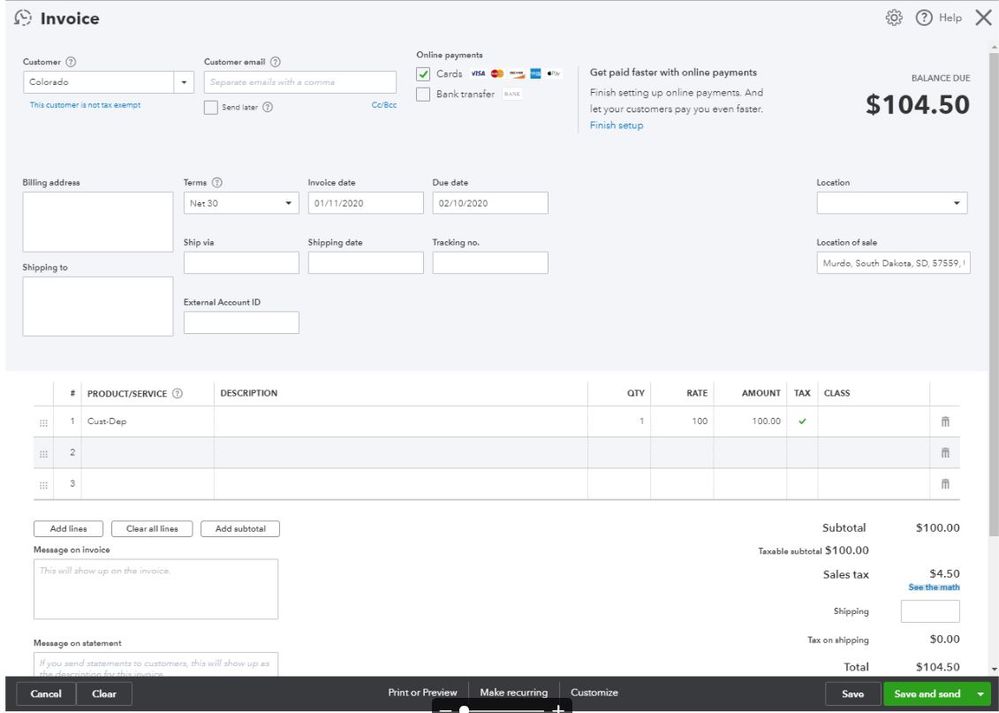This screenshot has width=999, height=713.
Task: Open the Cc/Bcc link
Action: [x=384, y=105]
